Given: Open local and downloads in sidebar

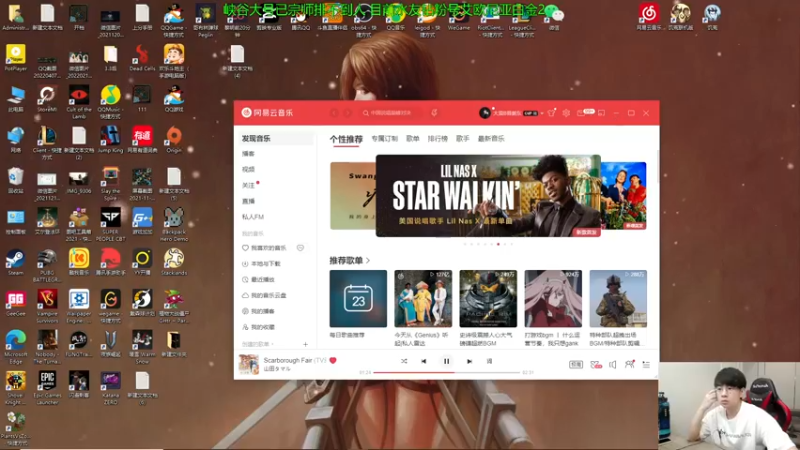Looking at the screenshot, I should (261, 264).
